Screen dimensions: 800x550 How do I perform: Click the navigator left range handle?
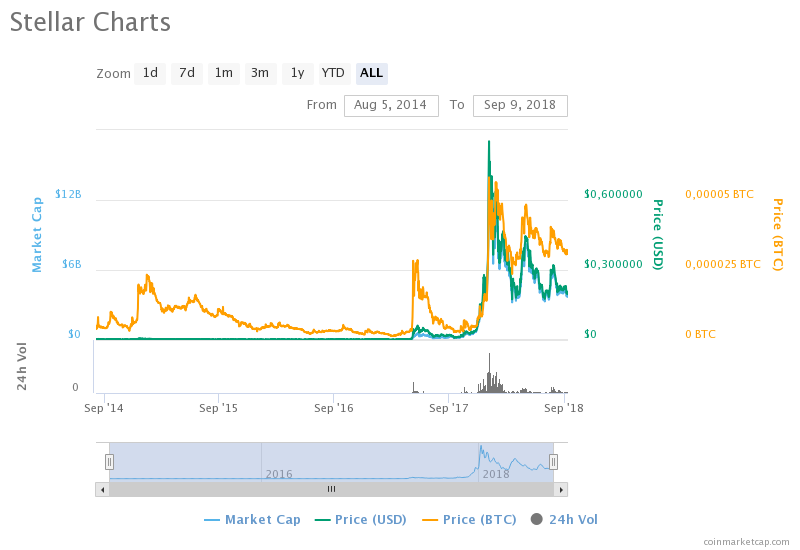[x=109, y=462]
